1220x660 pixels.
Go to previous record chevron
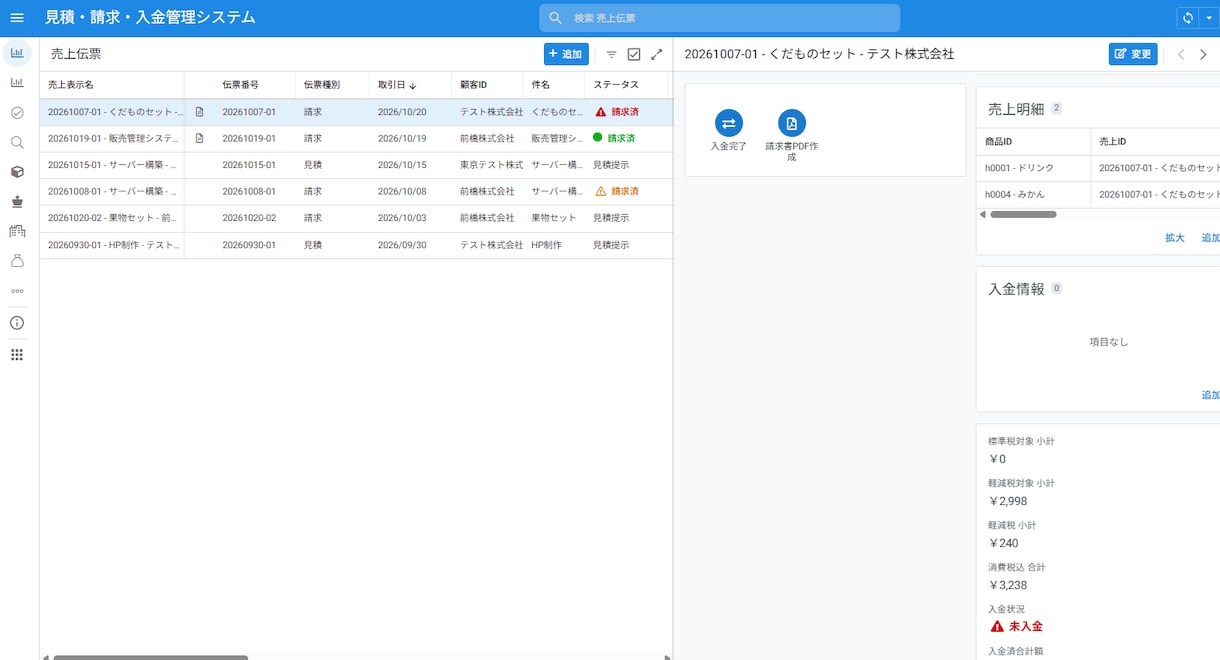[x=1181, y=54]
